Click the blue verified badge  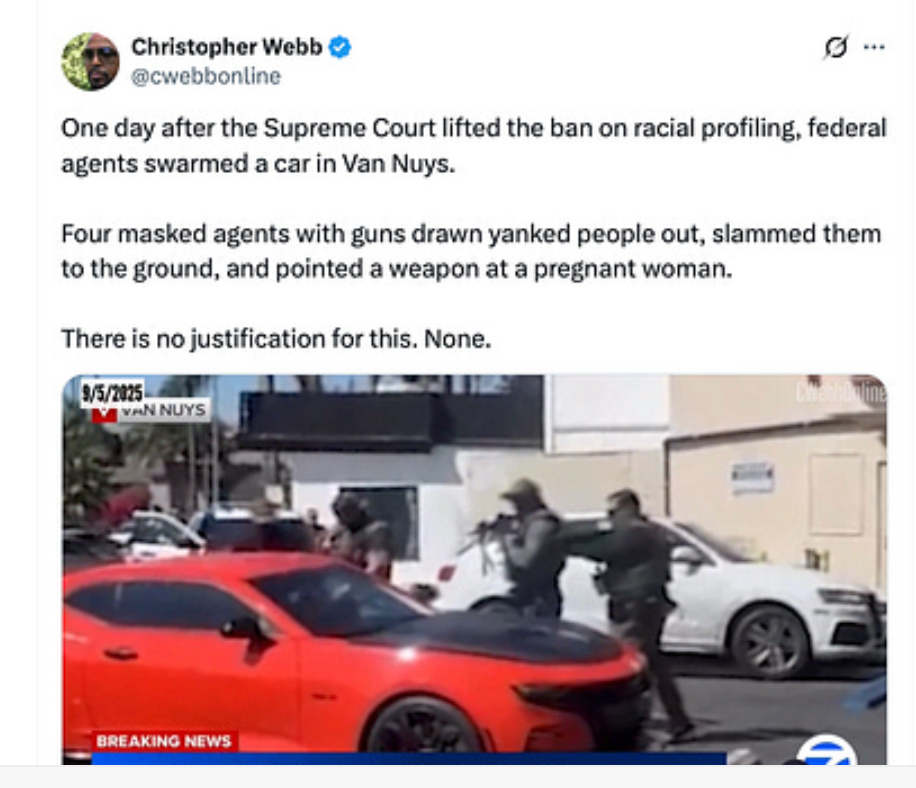pyautogui.click(x=340, y=47)
